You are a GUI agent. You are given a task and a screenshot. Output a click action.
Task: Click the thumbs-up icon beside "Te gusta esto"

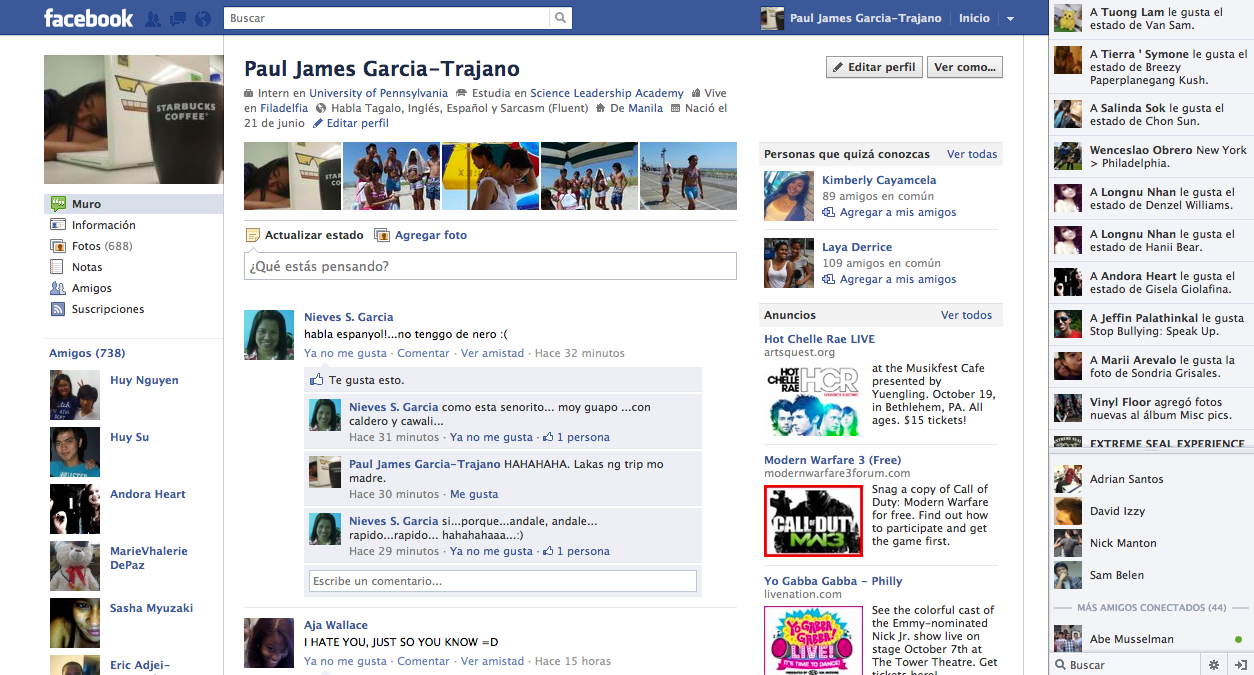pyautogui.click(x=317, y=381)
